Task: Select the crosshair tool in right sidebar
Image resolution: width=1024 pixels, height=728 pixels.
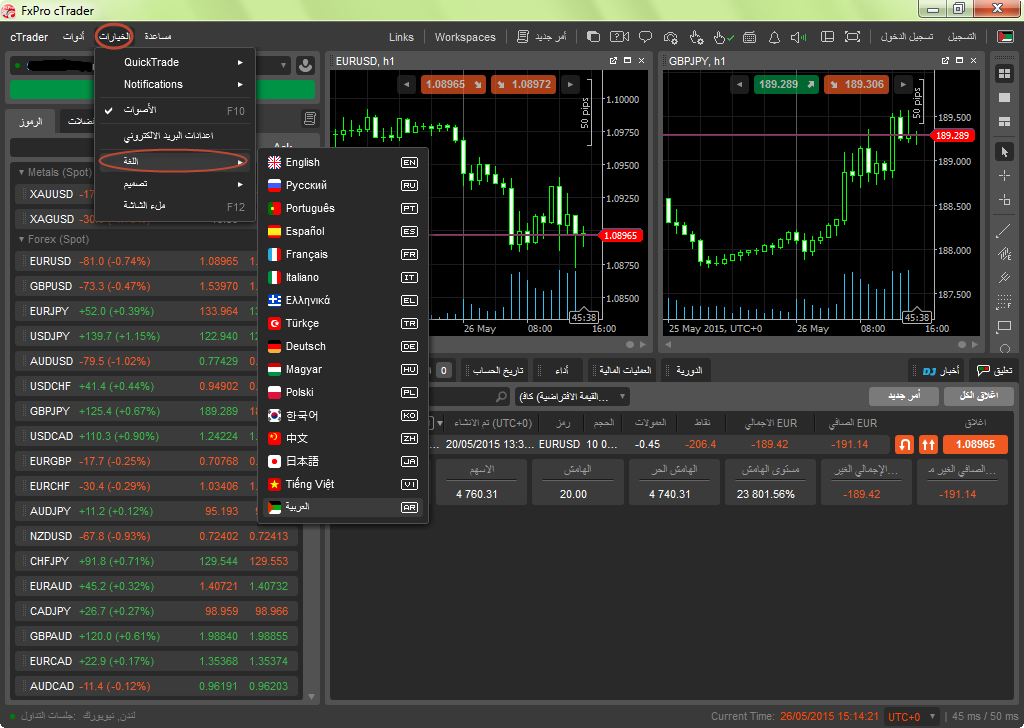Action: [1004, 176]
